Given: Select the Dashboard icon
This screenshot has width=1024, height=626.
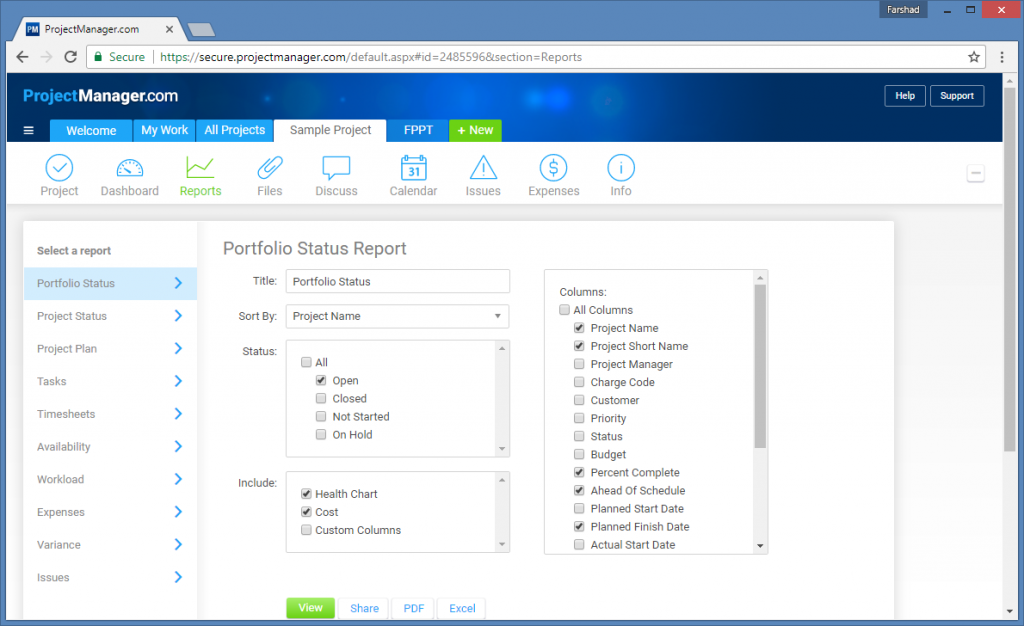Looking at the screenshot, I should click(129, 174).
